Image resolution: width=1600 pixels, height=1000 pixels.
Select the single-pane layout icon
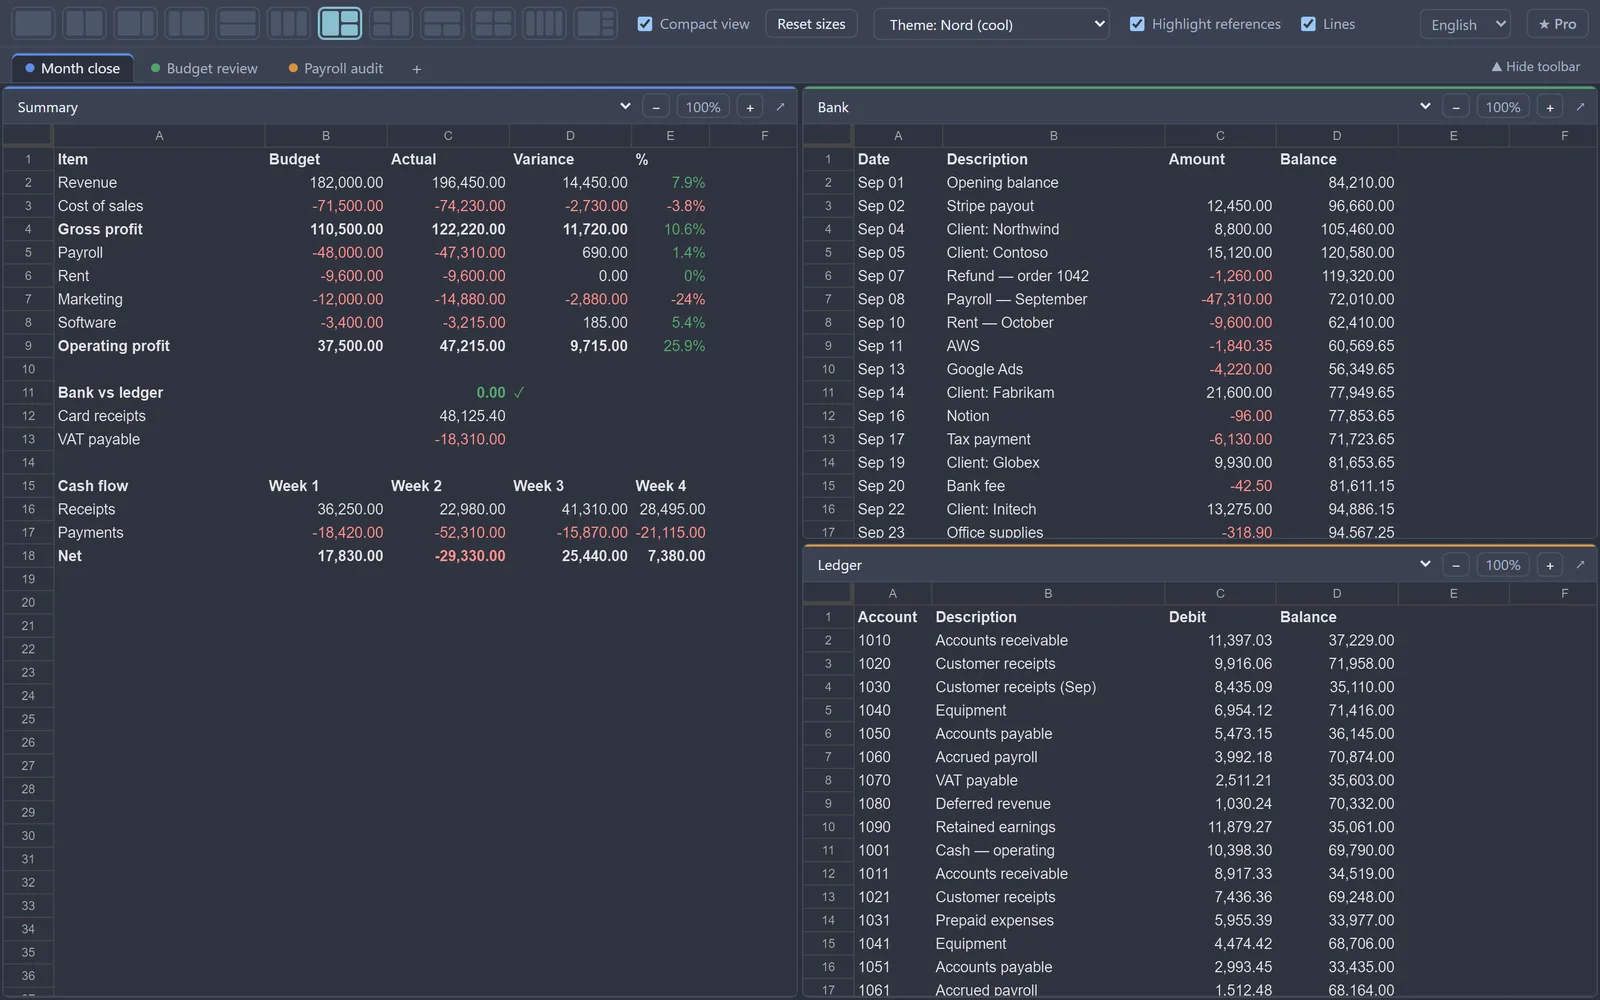click(x=33, y=23)
